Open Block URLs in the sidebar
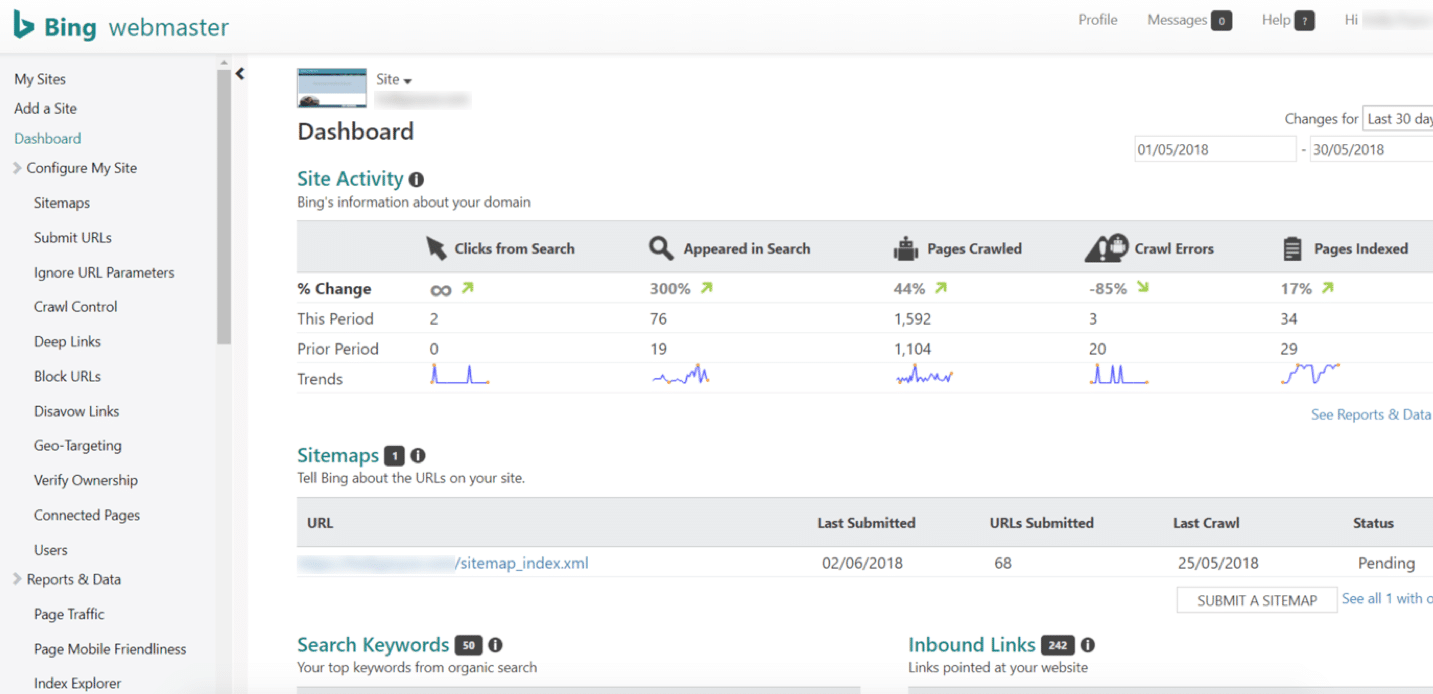 pyautogui.click(x=67, y=376)
